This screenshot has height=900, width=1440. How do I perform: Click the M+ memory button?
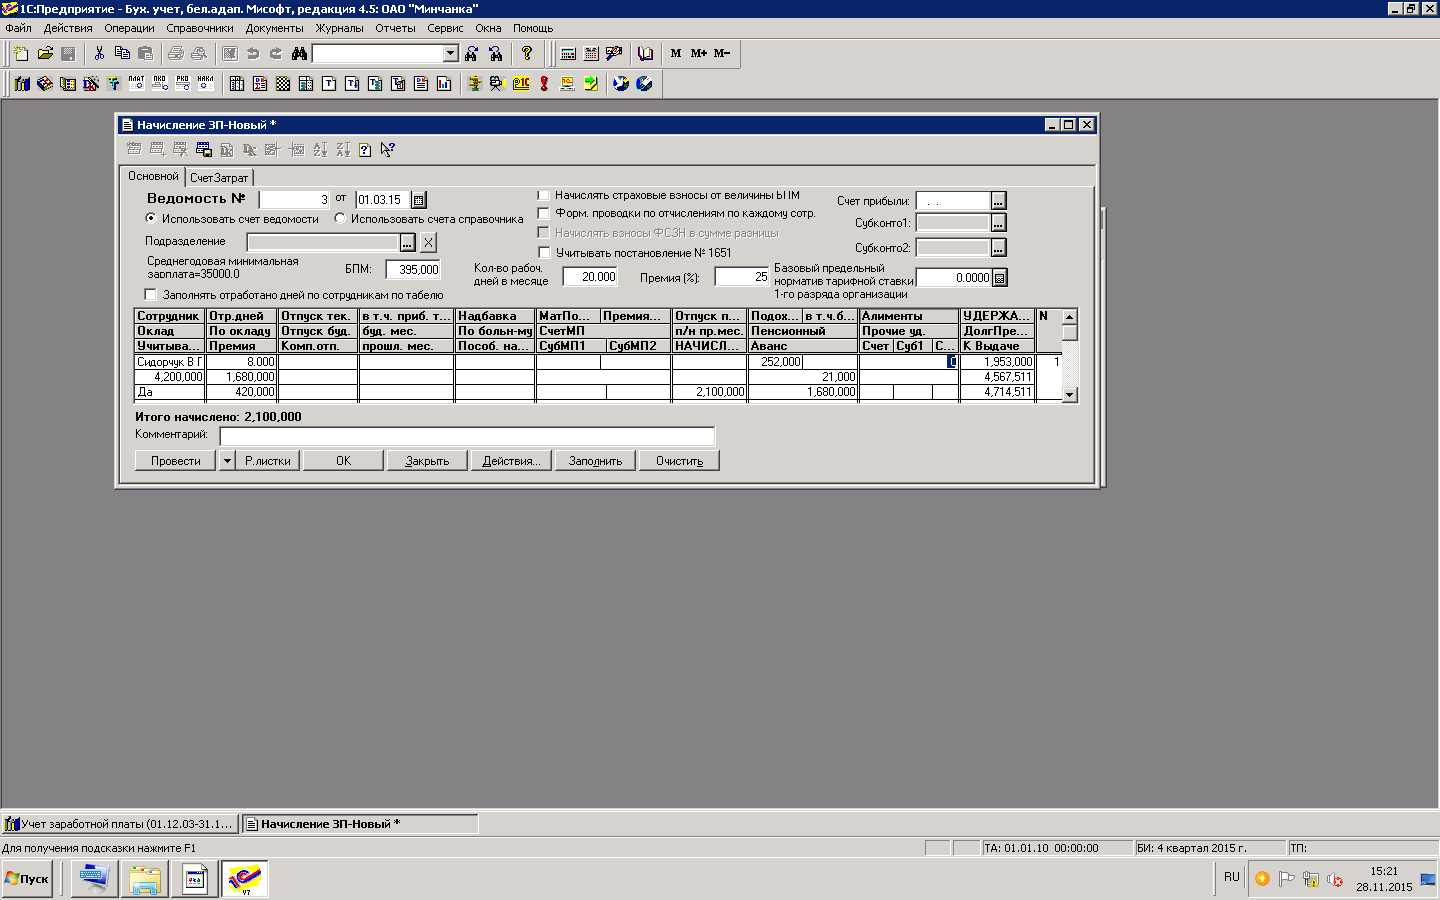699,53
